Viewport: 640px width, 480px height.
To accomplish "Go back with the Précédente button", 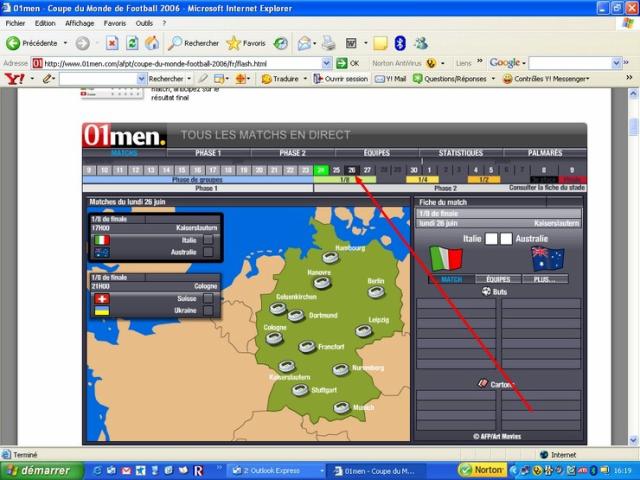I will click(x=31, y=43).
